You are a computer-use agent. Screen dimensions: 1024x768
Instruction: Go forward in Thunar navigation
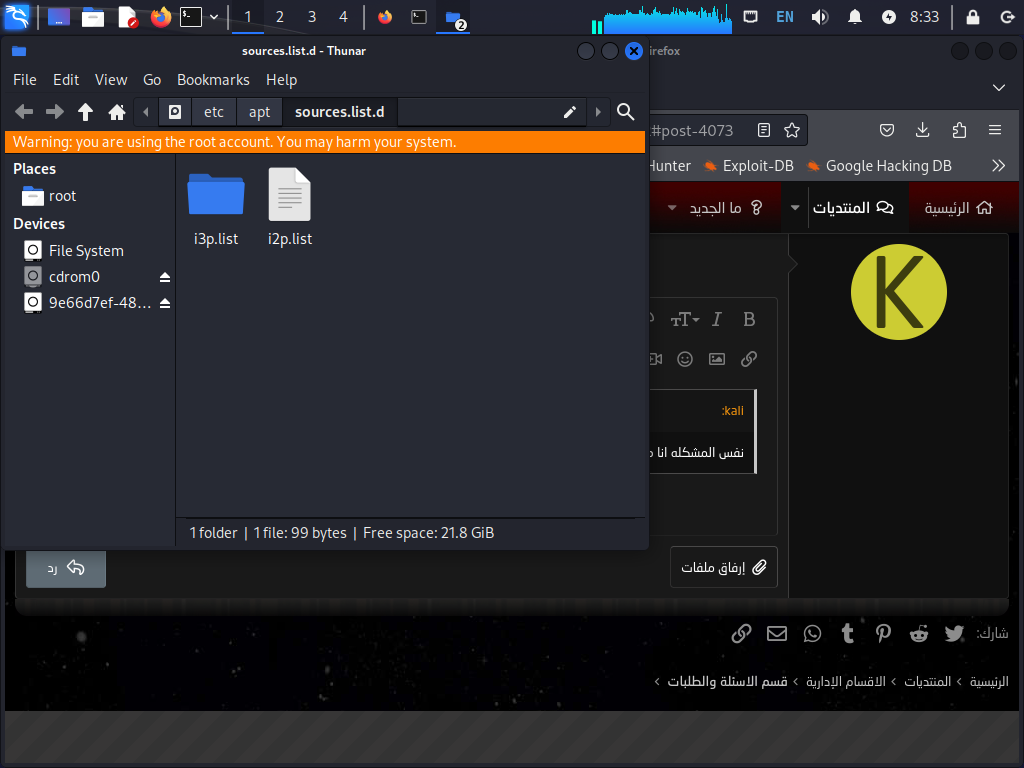55,112
